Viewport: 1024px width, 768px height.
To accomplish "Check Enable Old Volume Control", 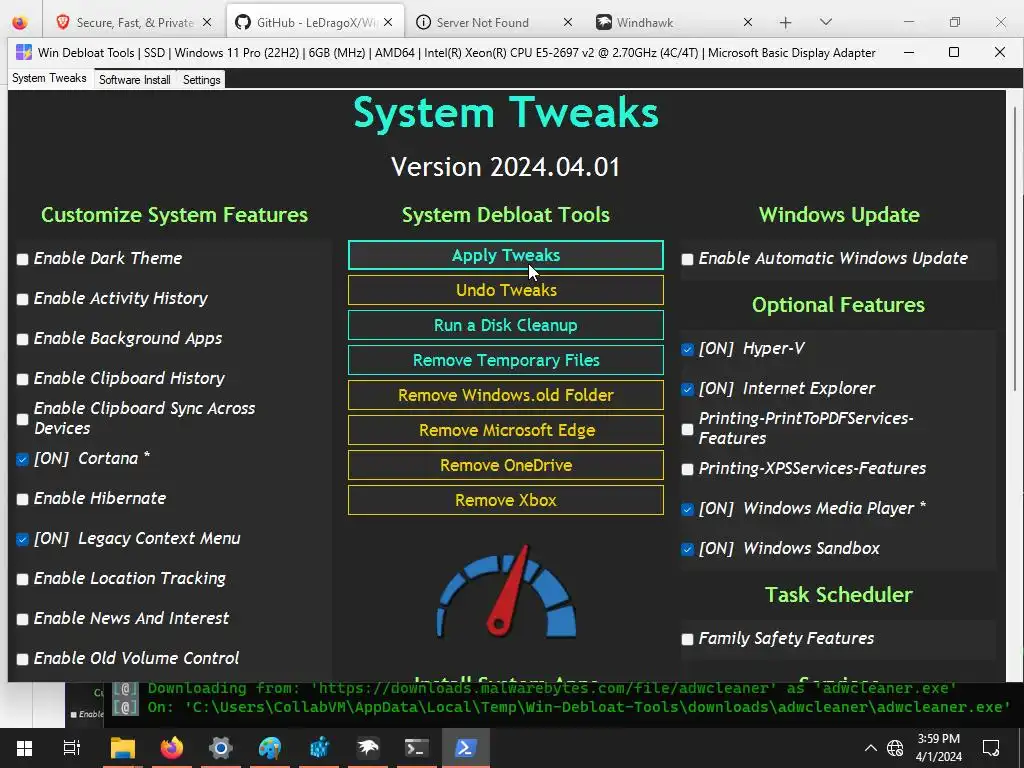I will (x=23, y=659).
